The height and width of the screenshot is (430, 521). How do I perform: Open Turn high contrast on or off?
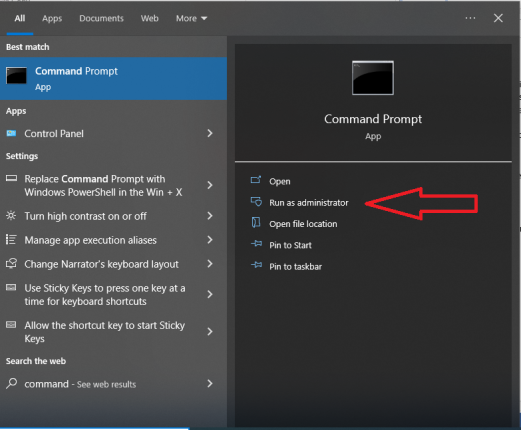[113, 216]
